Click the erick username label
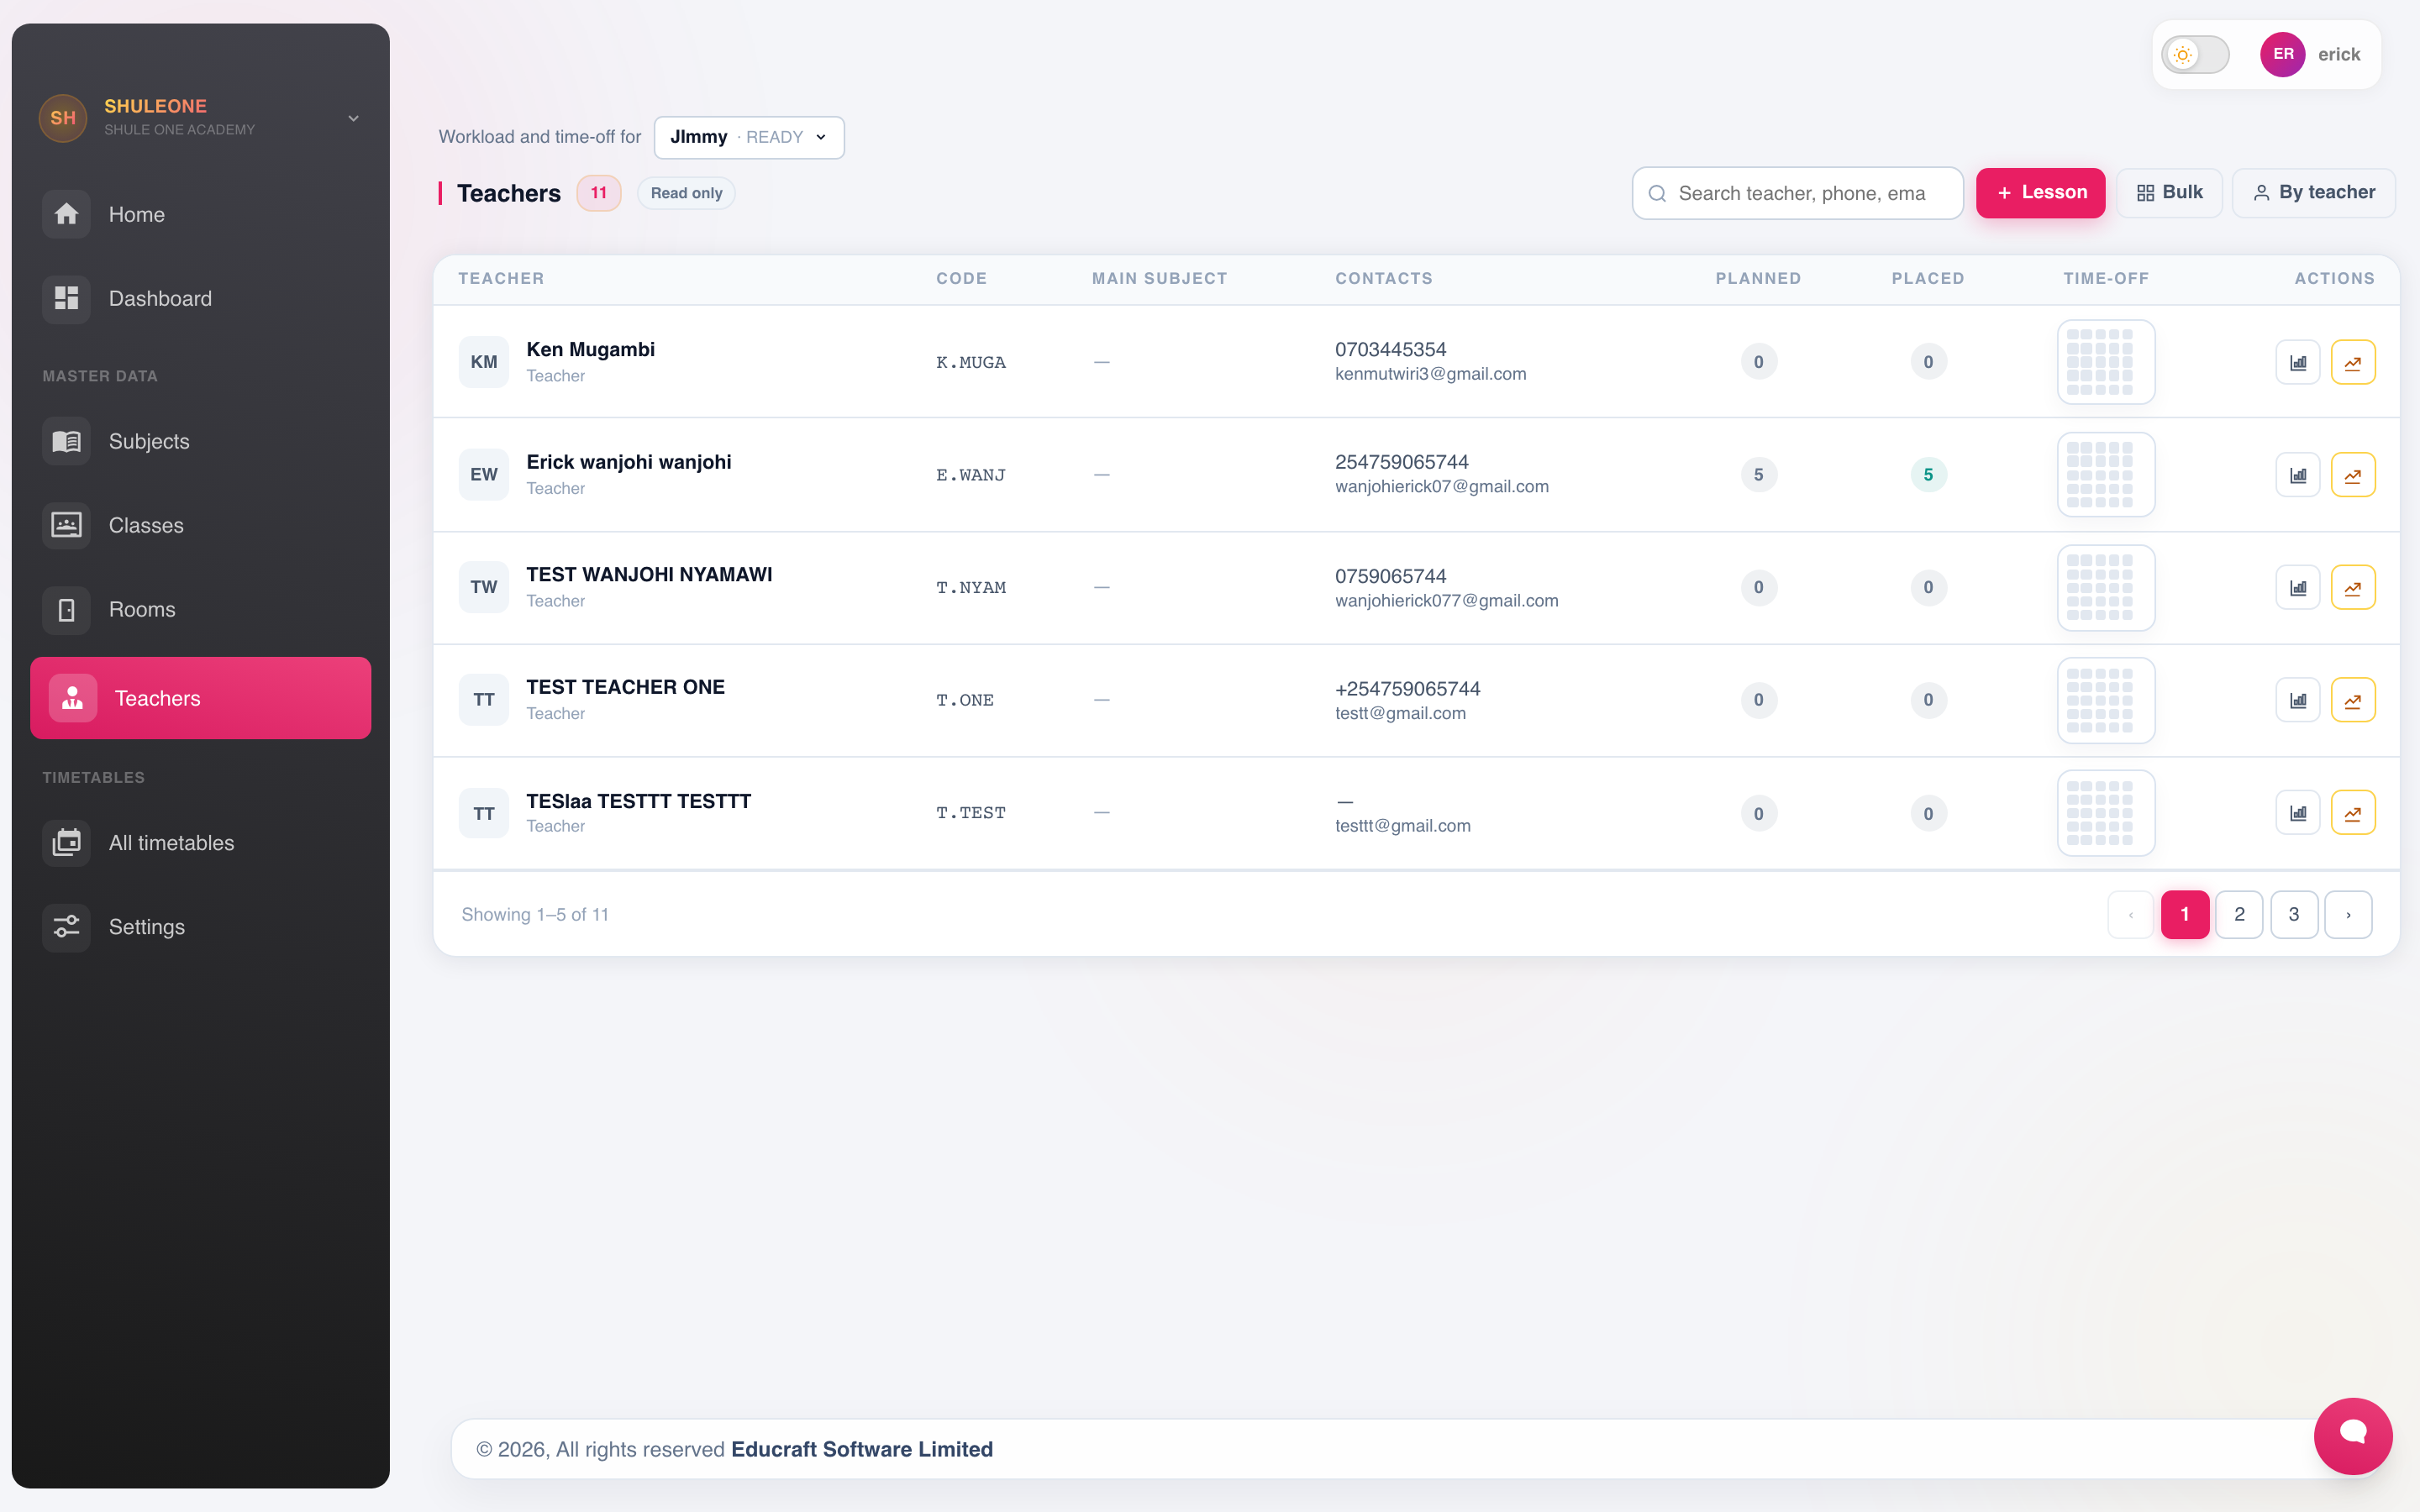Screen dimensions: 2420x1512 click(x=2338, y=54)
